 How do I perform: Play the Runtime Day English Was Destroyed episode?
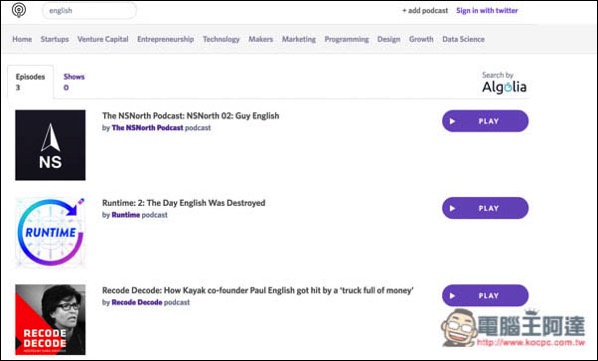click(485, 208)
